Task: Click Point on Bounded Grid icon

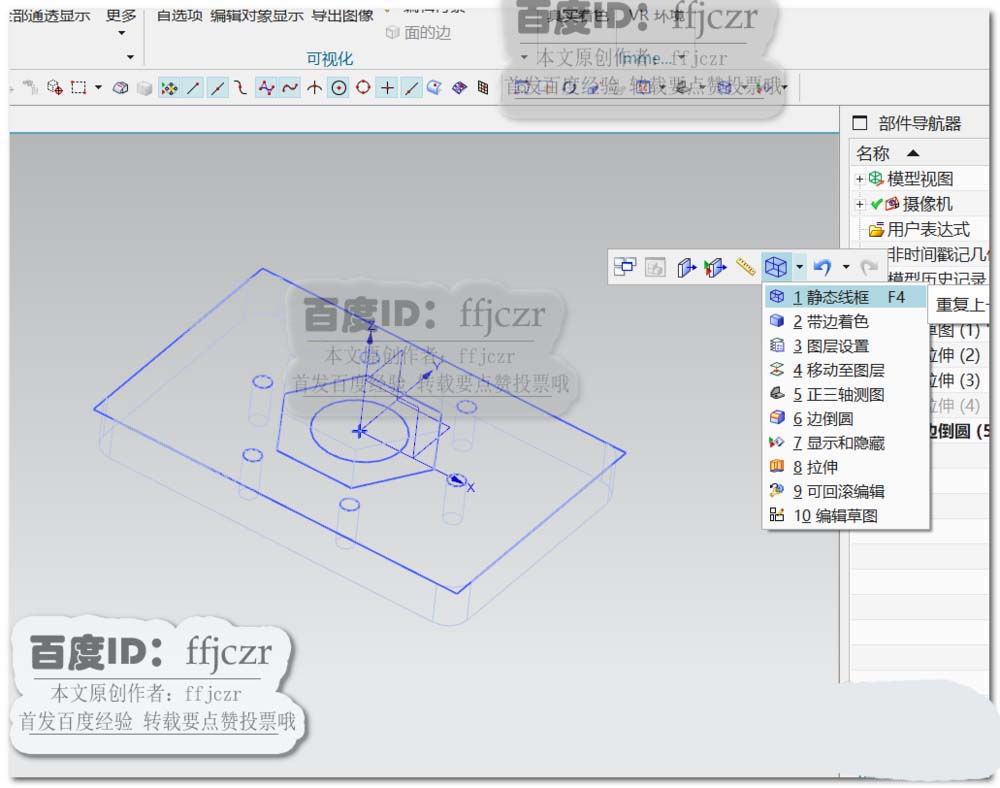Action: pyautogui.click(x=483, y=88)
